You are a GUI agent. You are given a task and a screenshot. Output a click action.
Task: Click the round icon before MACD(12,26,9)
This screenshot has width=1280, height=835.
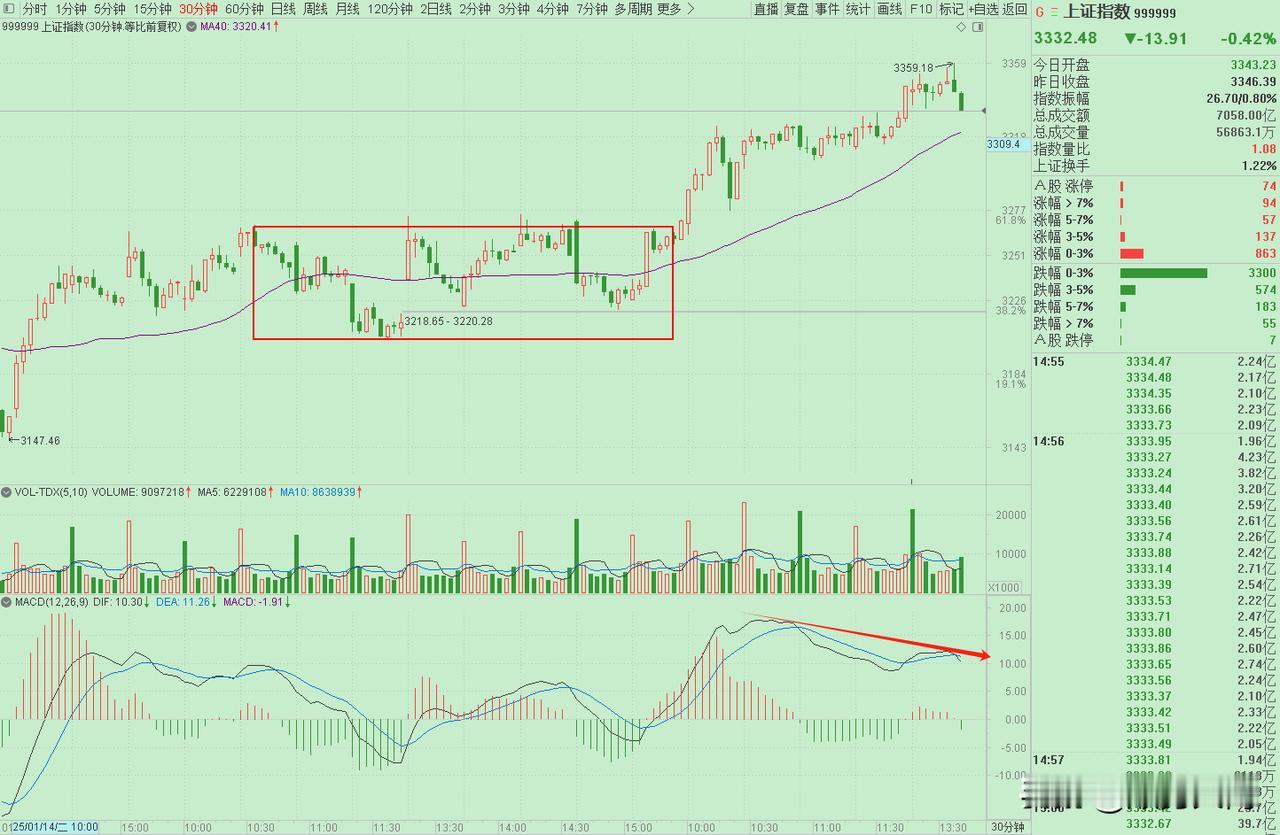[7, 603]
